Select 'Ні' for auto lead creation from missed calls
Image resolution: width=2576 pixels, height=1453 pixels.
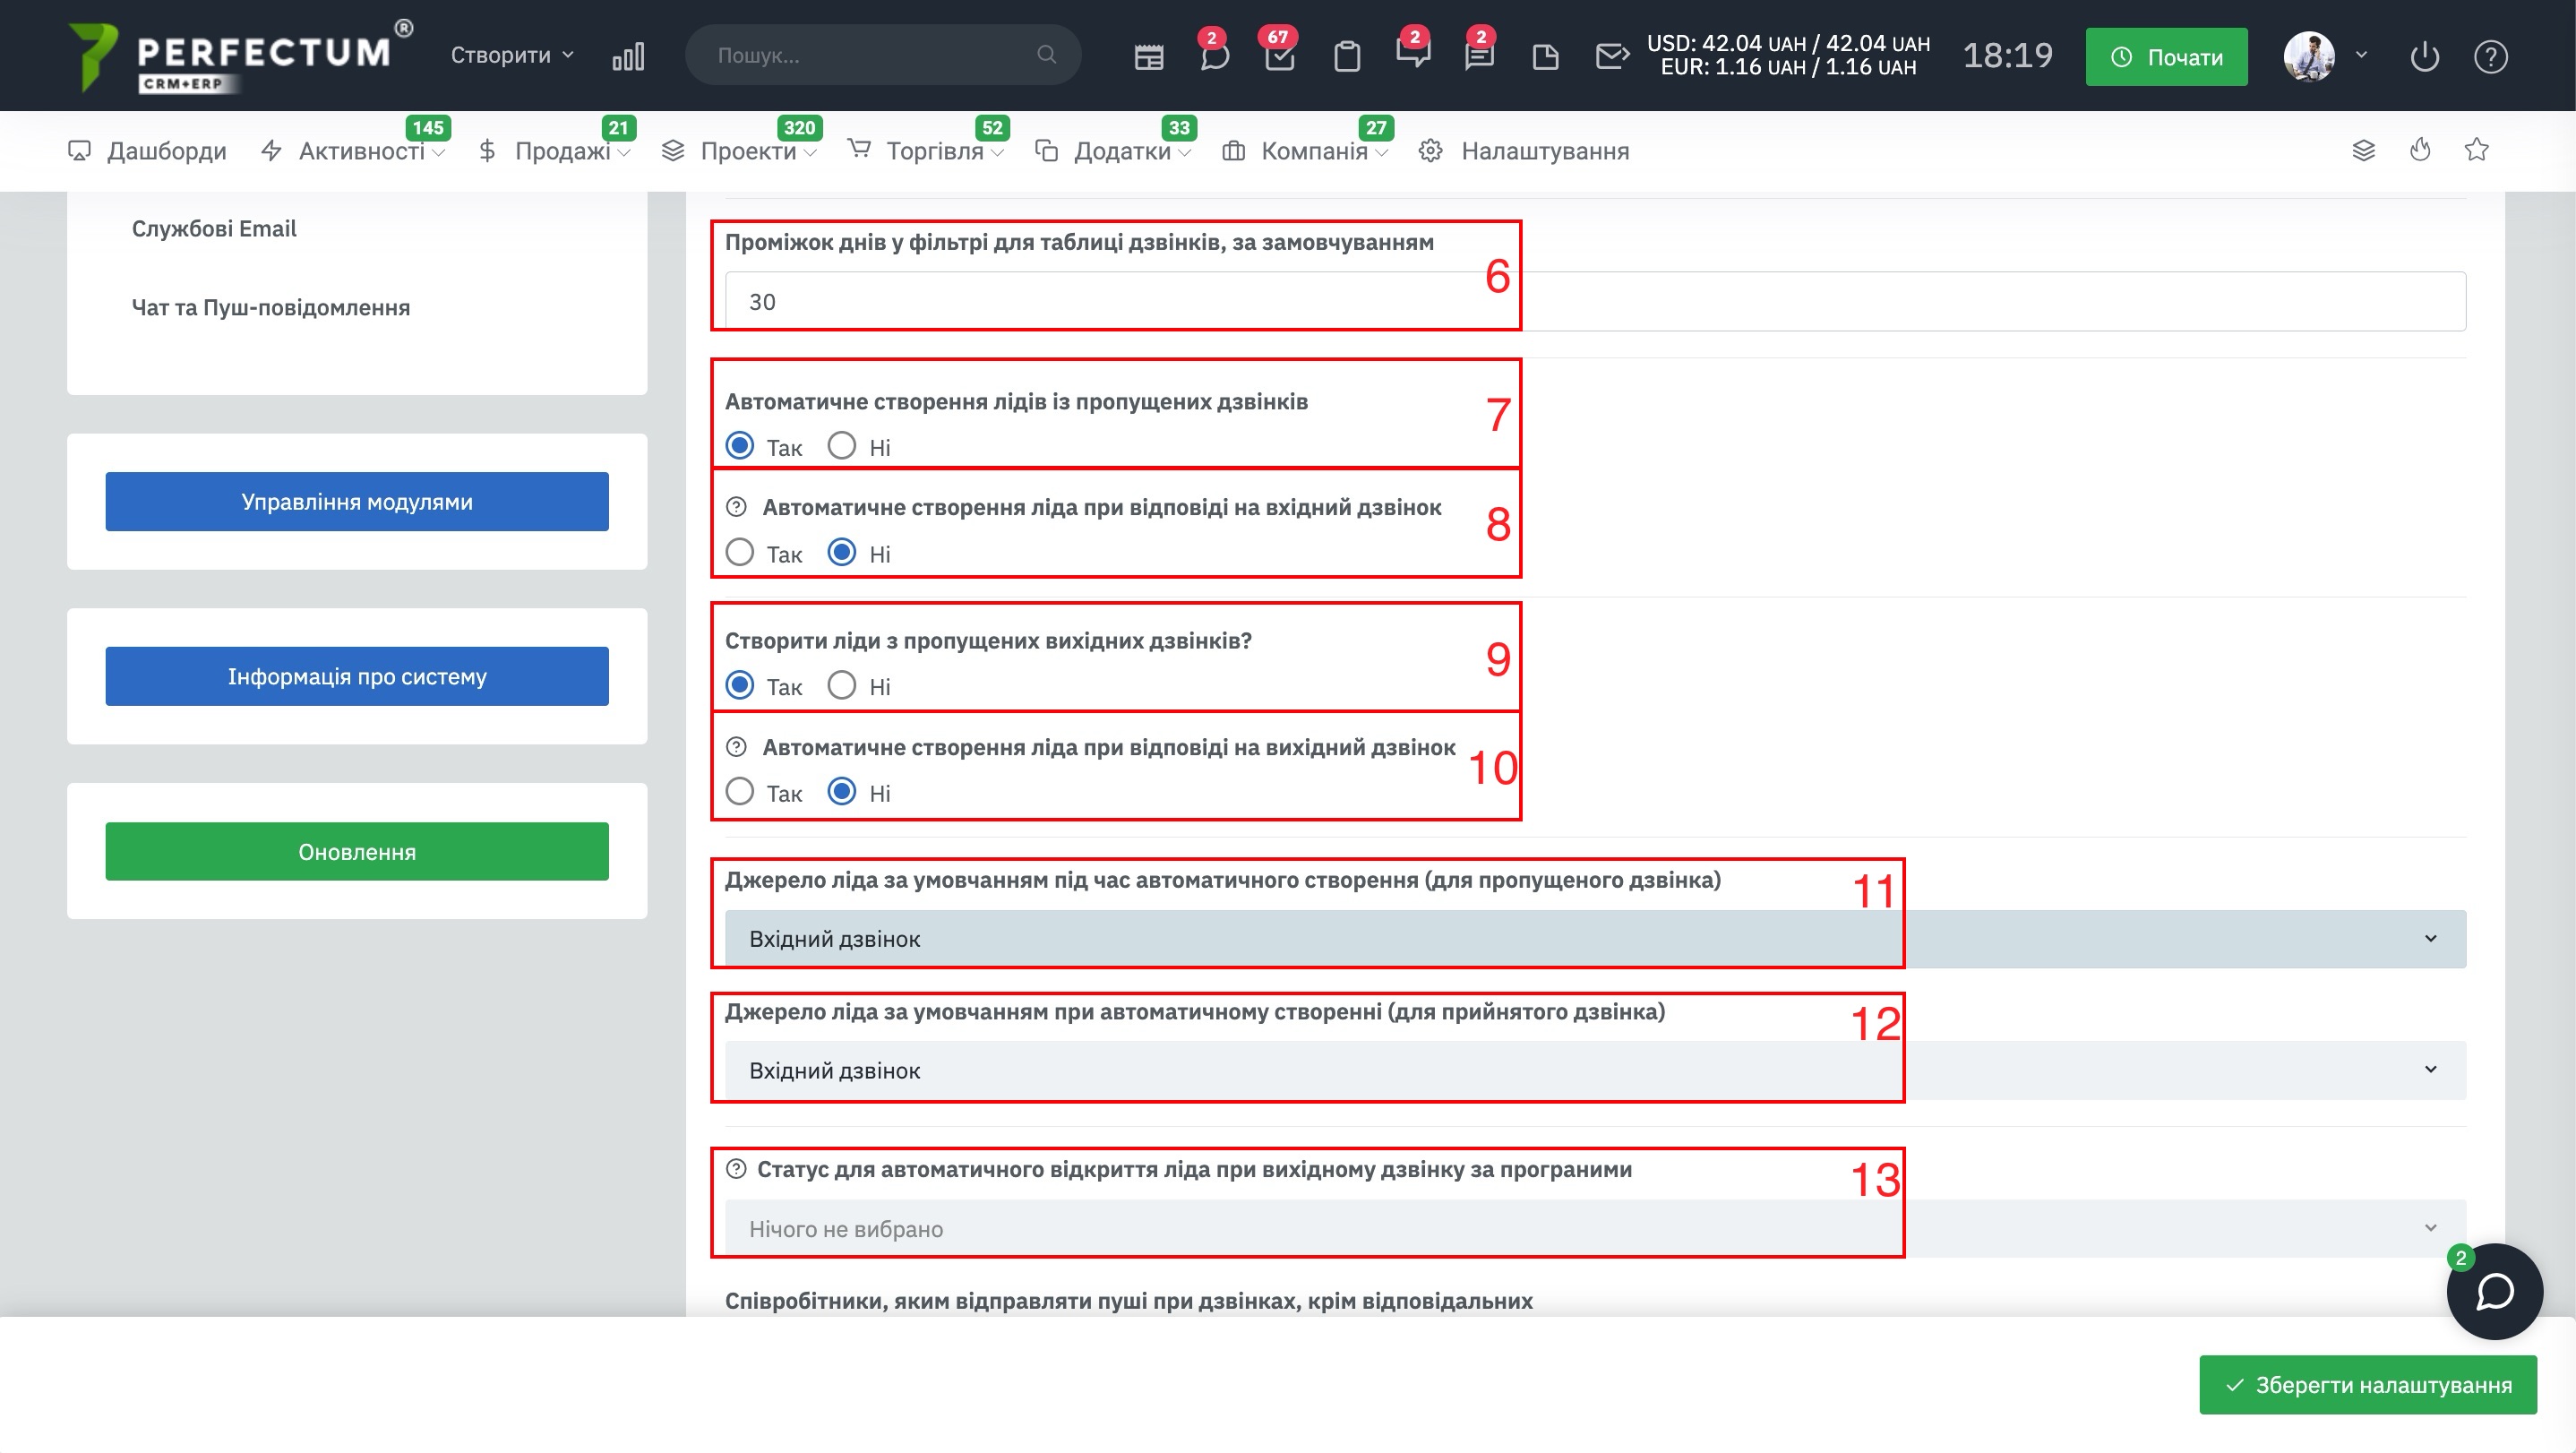tap(842, 446)
